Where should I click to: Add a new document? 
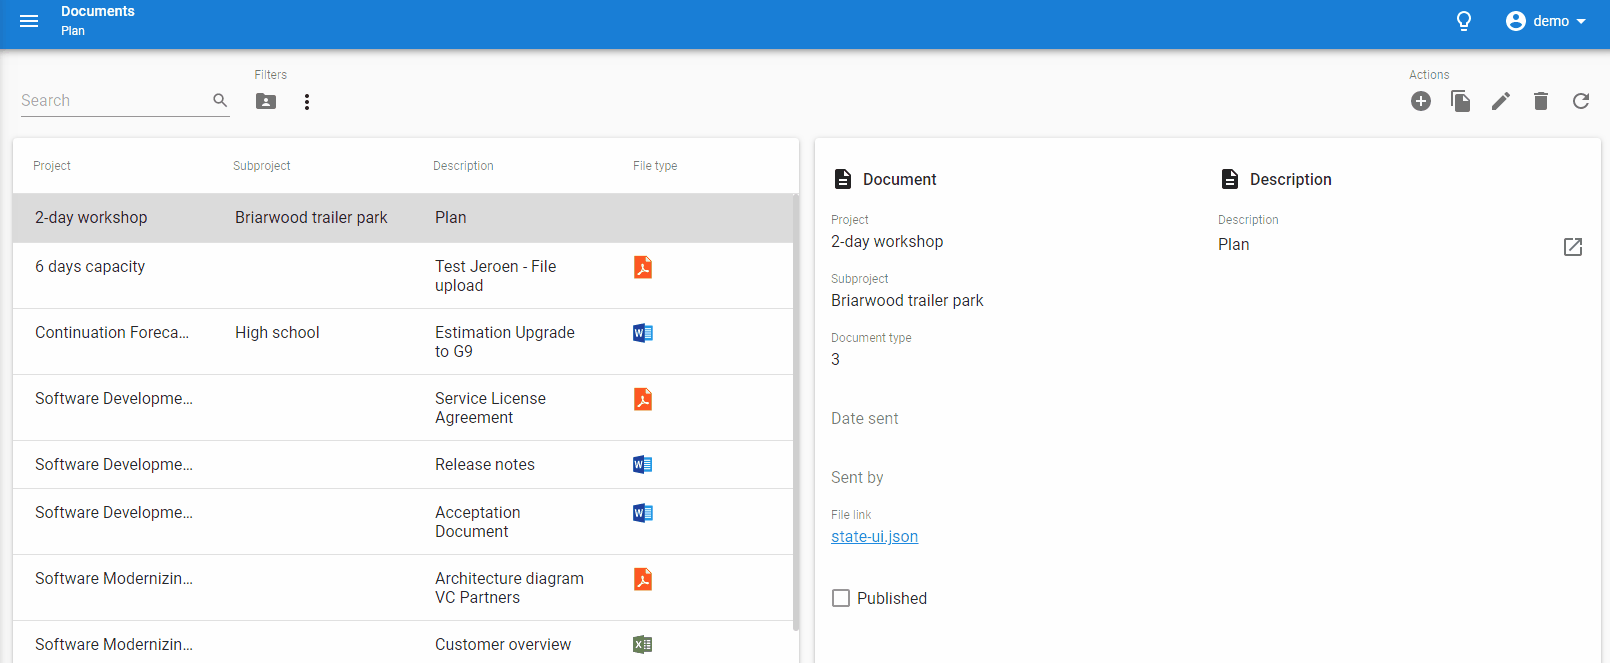click(x=1421, y=101)
